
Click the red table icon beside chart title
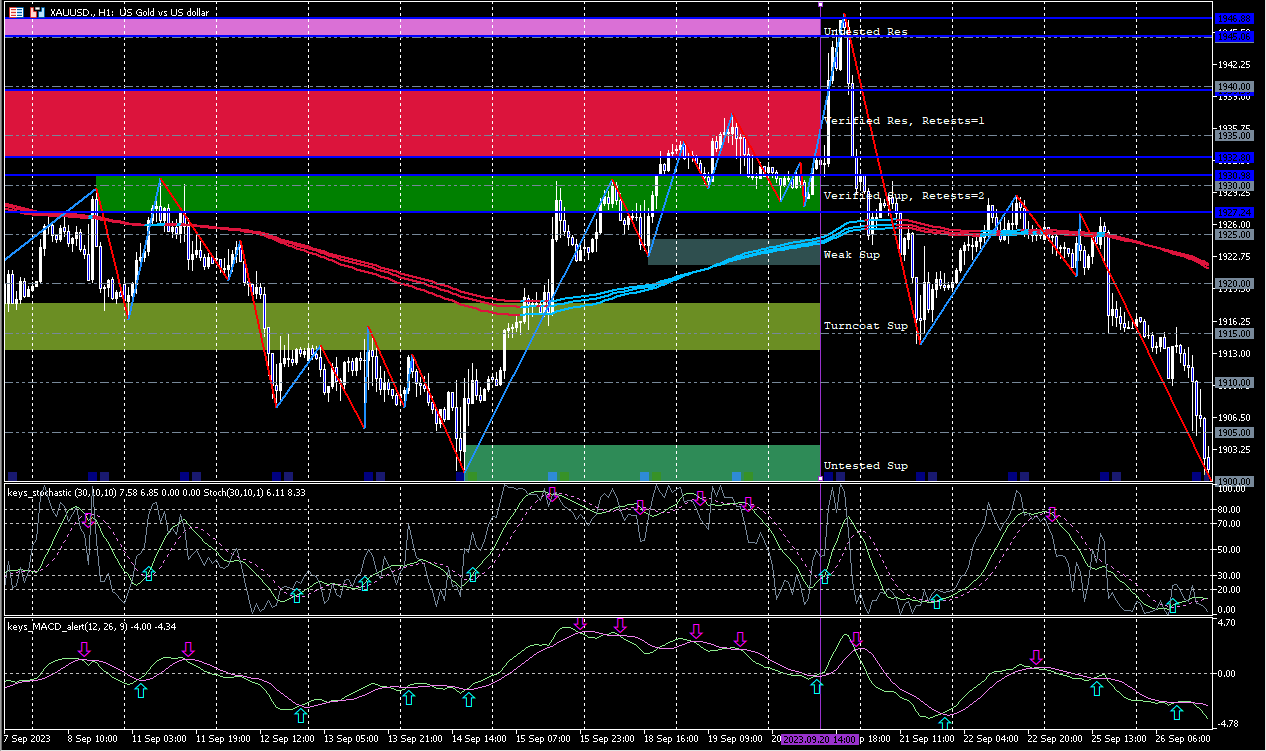tap(16, 12)
